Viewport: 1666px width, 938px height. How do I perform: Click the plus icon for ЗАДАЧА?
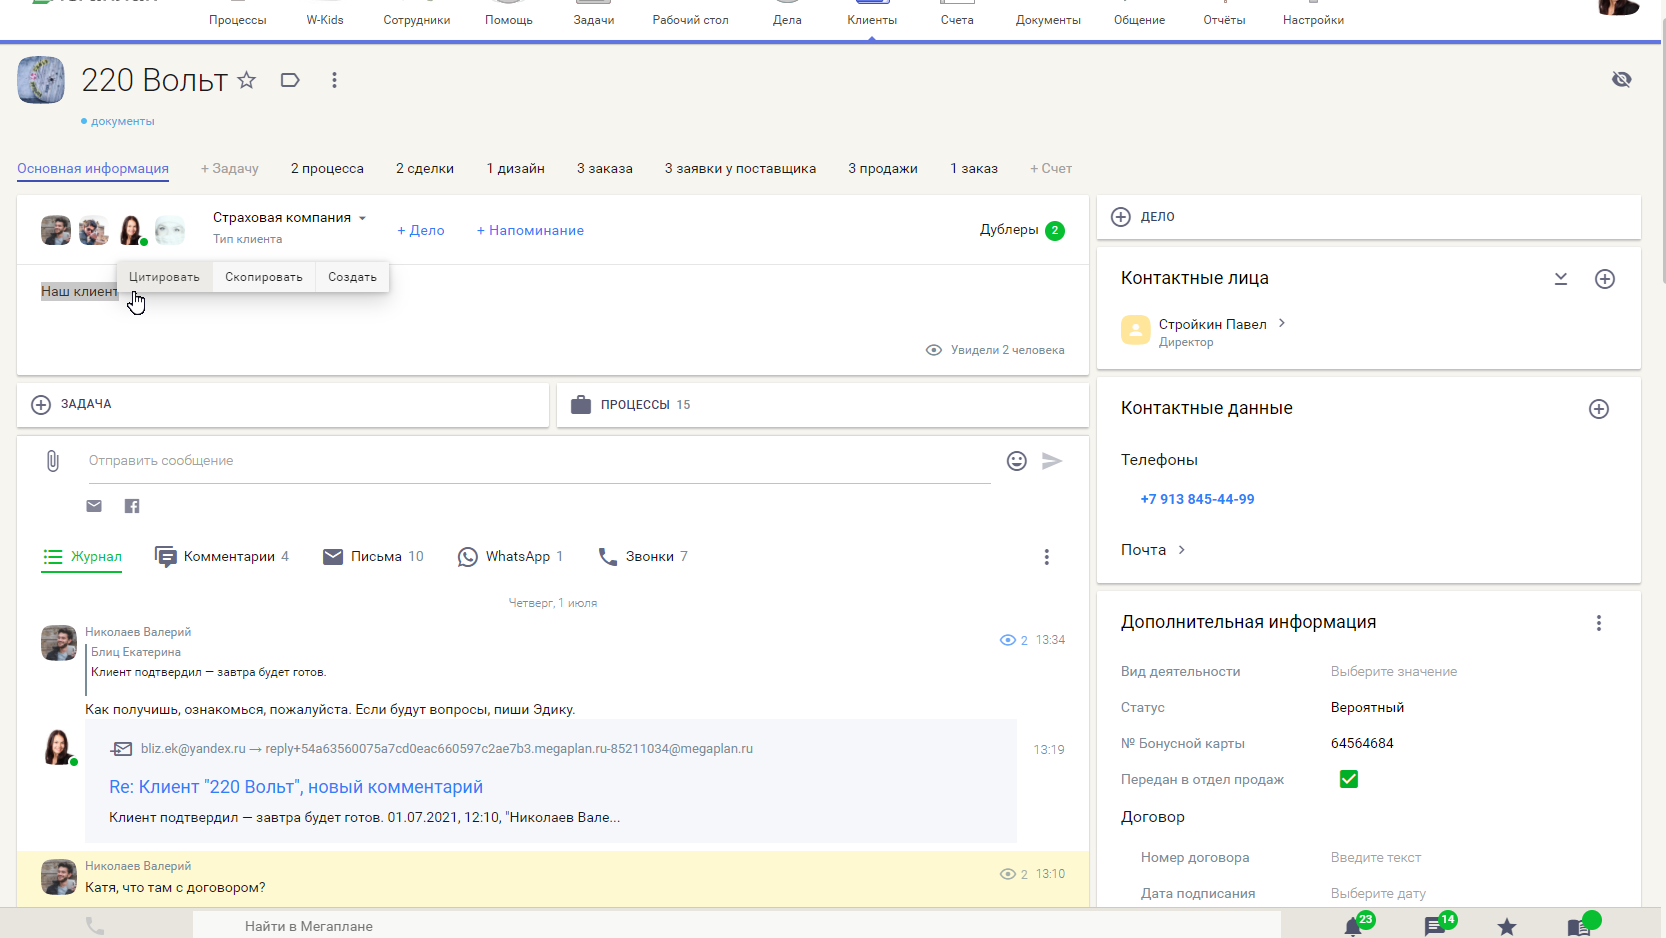pyautogui.click(x=41, y=405)
